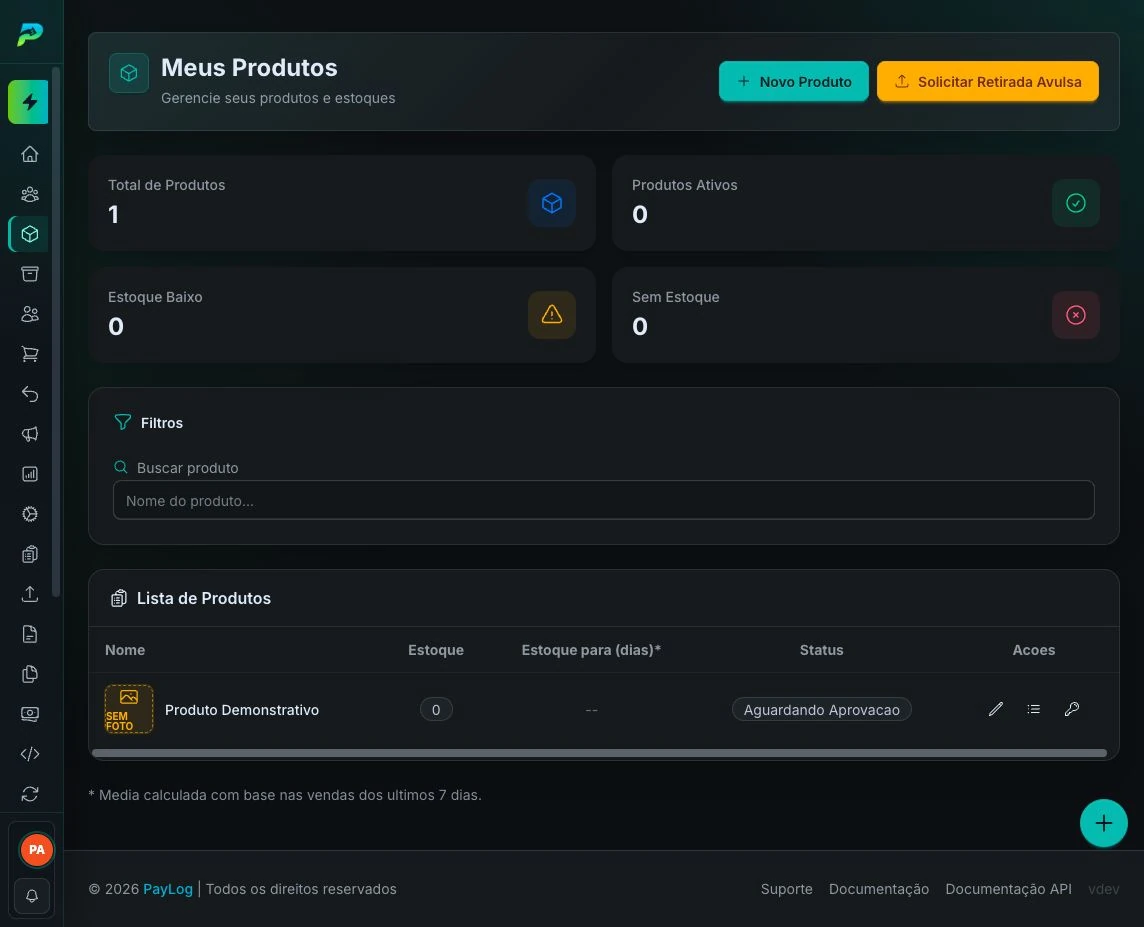Viewport: 1144px width, 927px height.
Task: Click the Total de Produtos label
Action: 166,185
